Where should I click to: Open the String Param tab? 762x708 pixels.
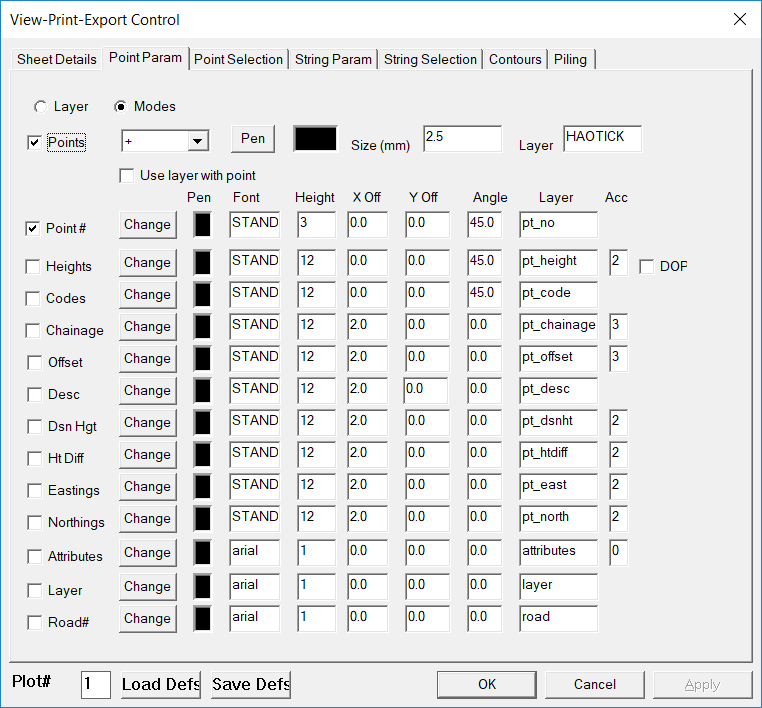pos(333,59)
